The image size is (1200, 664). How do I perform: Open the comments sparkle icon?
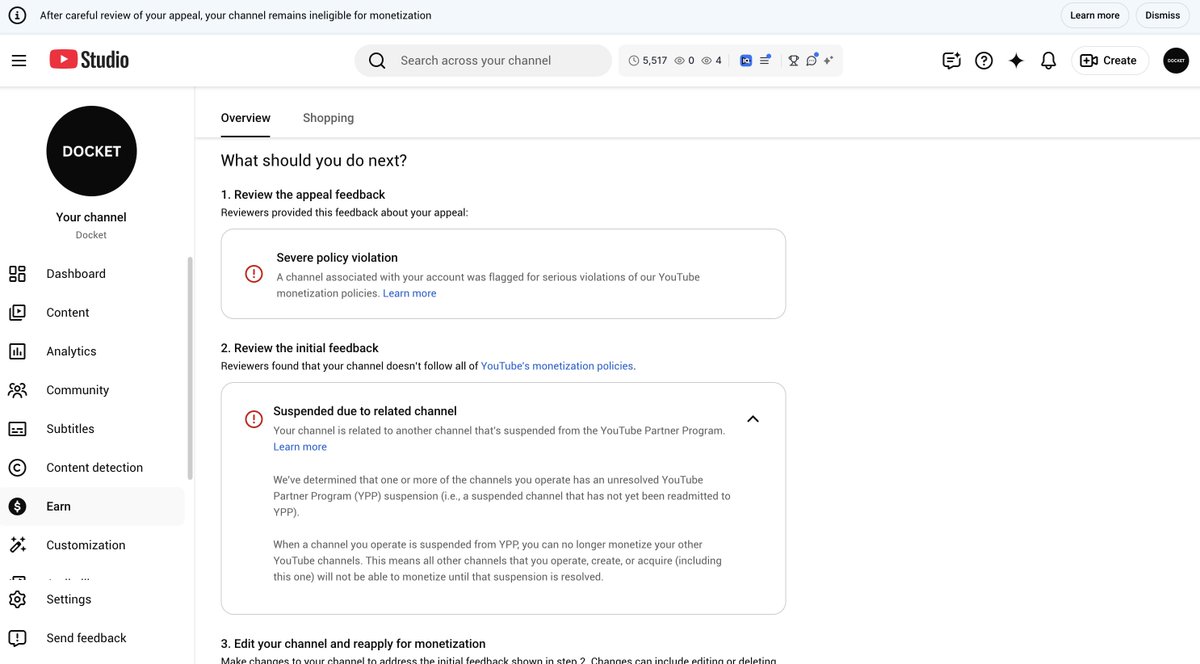point(952,60)
